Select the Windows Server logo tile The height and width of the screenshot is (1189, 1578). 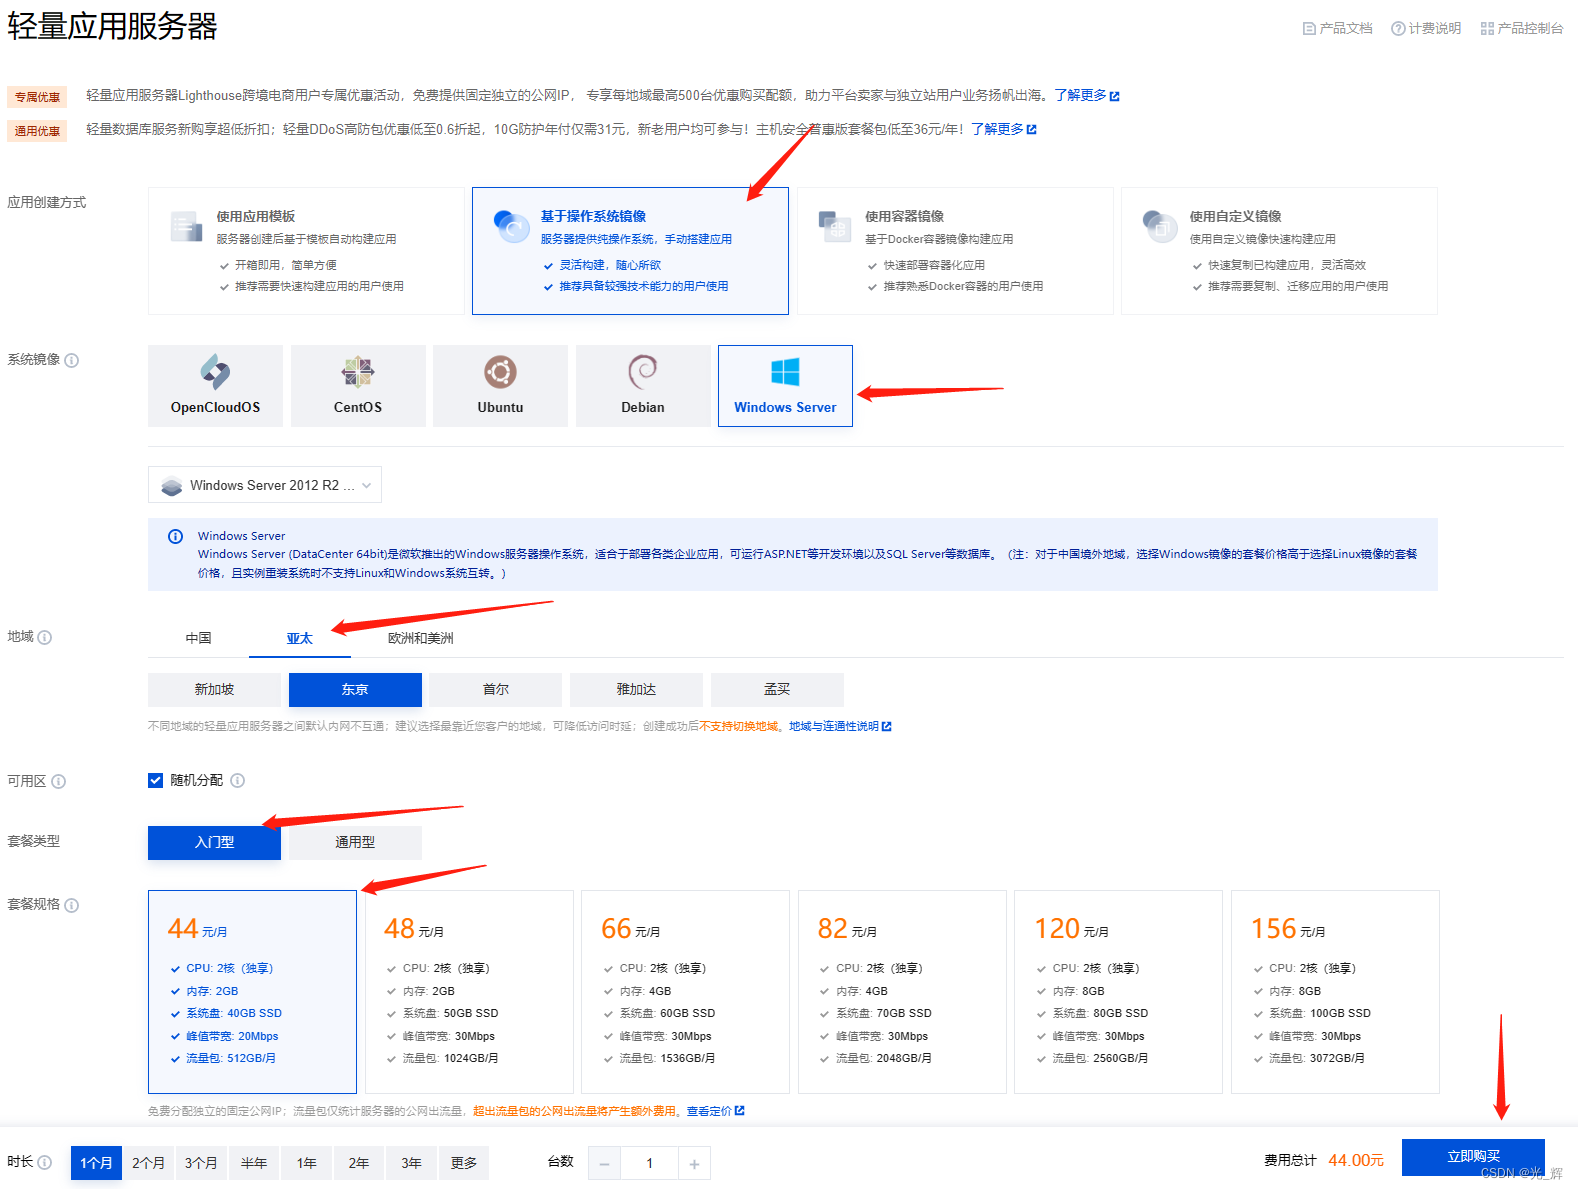pos(785,386)
